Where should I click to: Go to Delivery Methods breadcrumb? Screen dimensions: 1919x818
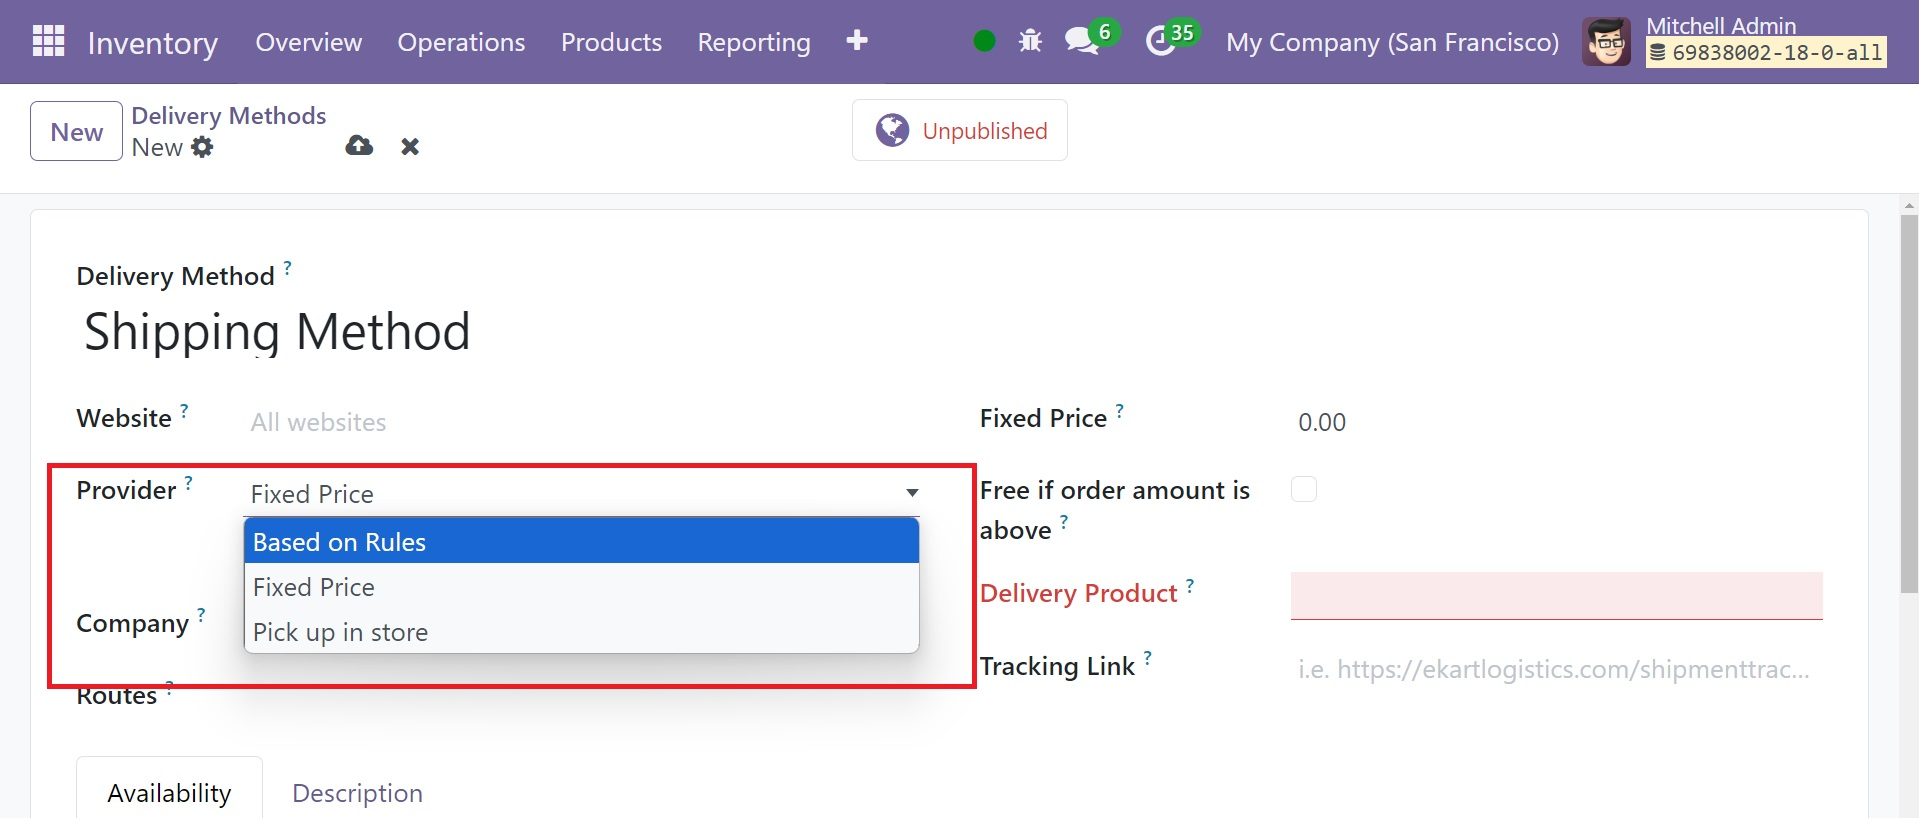[x=229, y=115]
